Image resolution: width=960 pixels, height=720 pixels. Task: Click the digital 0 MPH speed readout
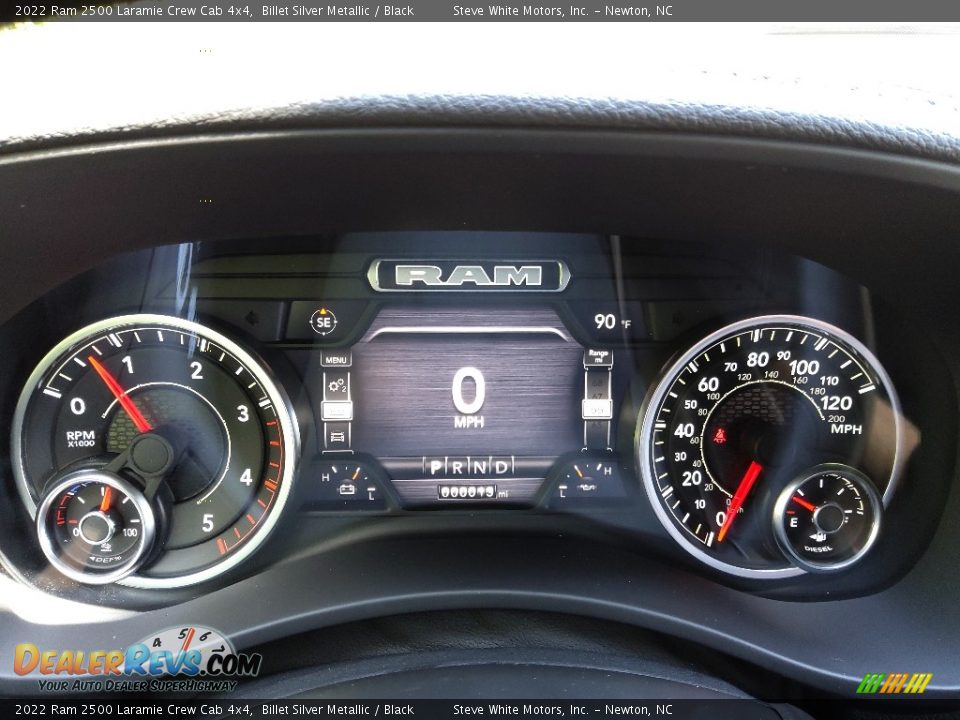[469, 397]
